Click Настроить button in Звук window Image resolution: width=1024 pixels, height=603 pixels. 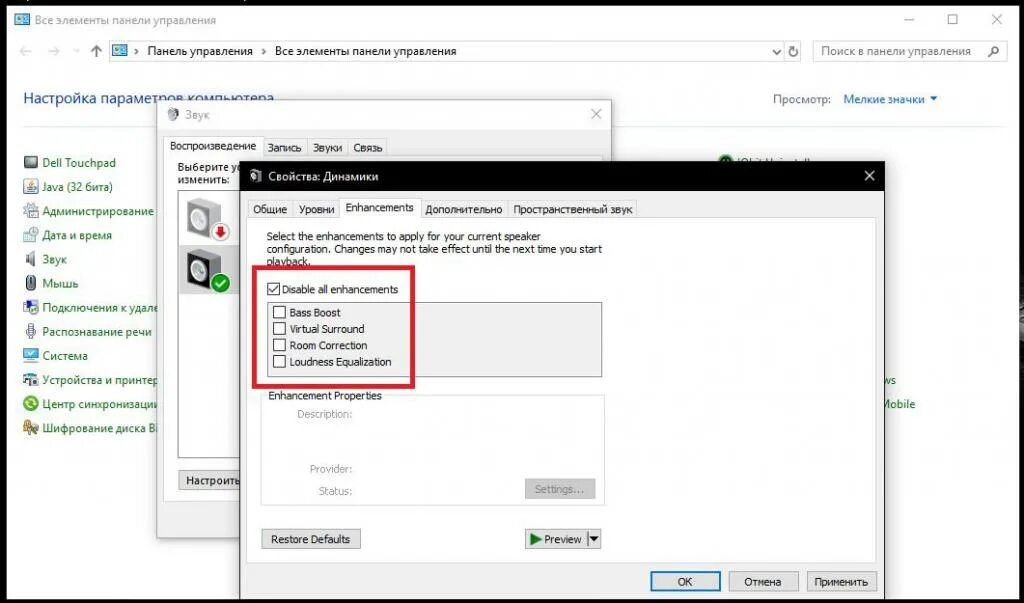click(x=210, y=480)
